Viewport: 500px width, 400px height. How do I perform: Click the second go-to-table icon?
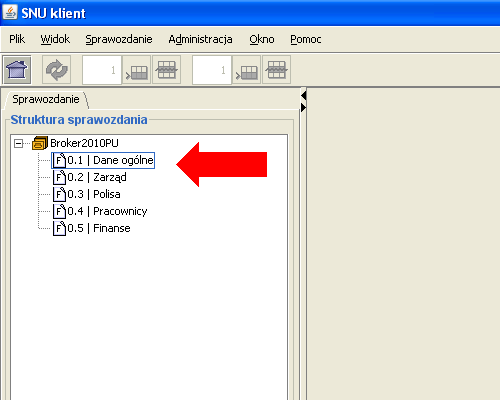coord(247,70)
